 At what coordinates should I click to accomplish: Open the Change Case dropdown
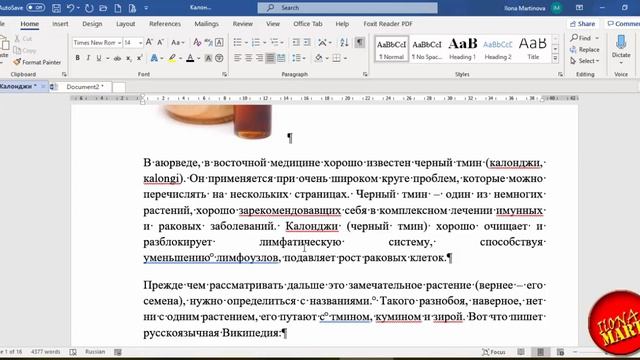[x=178, y=42]
